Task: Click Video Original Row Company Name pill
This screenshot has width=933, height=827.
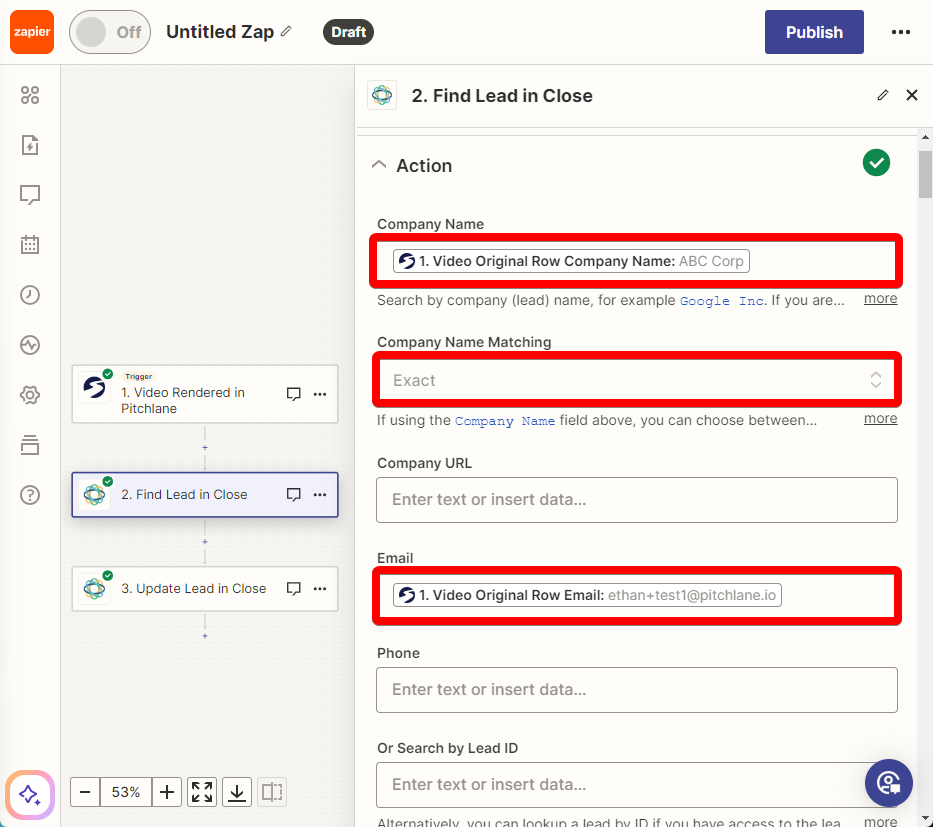Action: tap(571, 261)
